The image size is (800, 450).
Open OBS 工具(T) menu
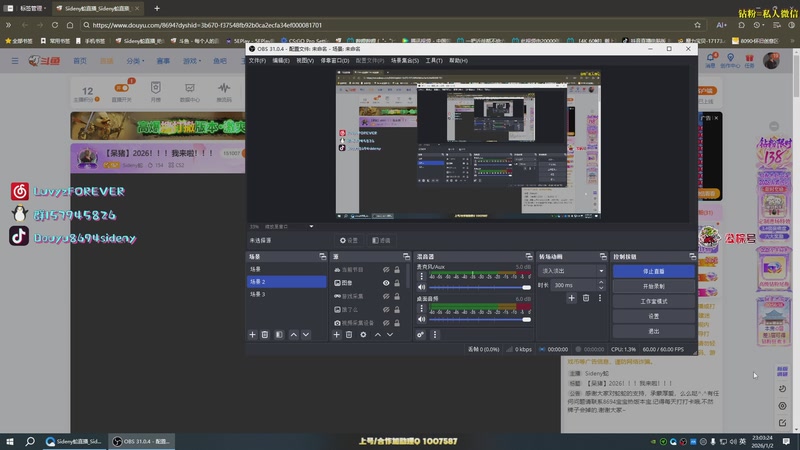point(434,60)
